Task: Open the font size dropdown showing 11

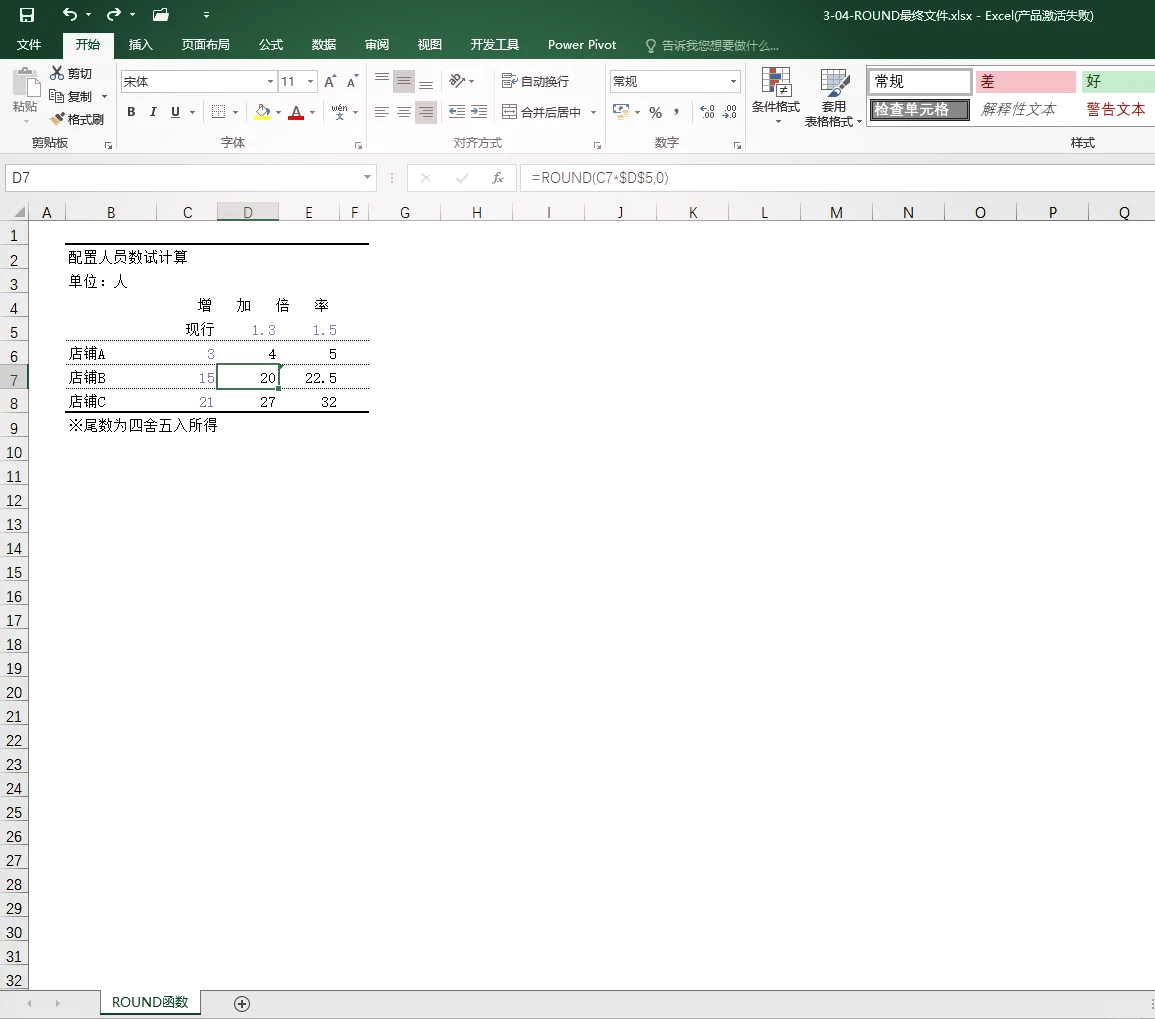Action: (311, 82)
